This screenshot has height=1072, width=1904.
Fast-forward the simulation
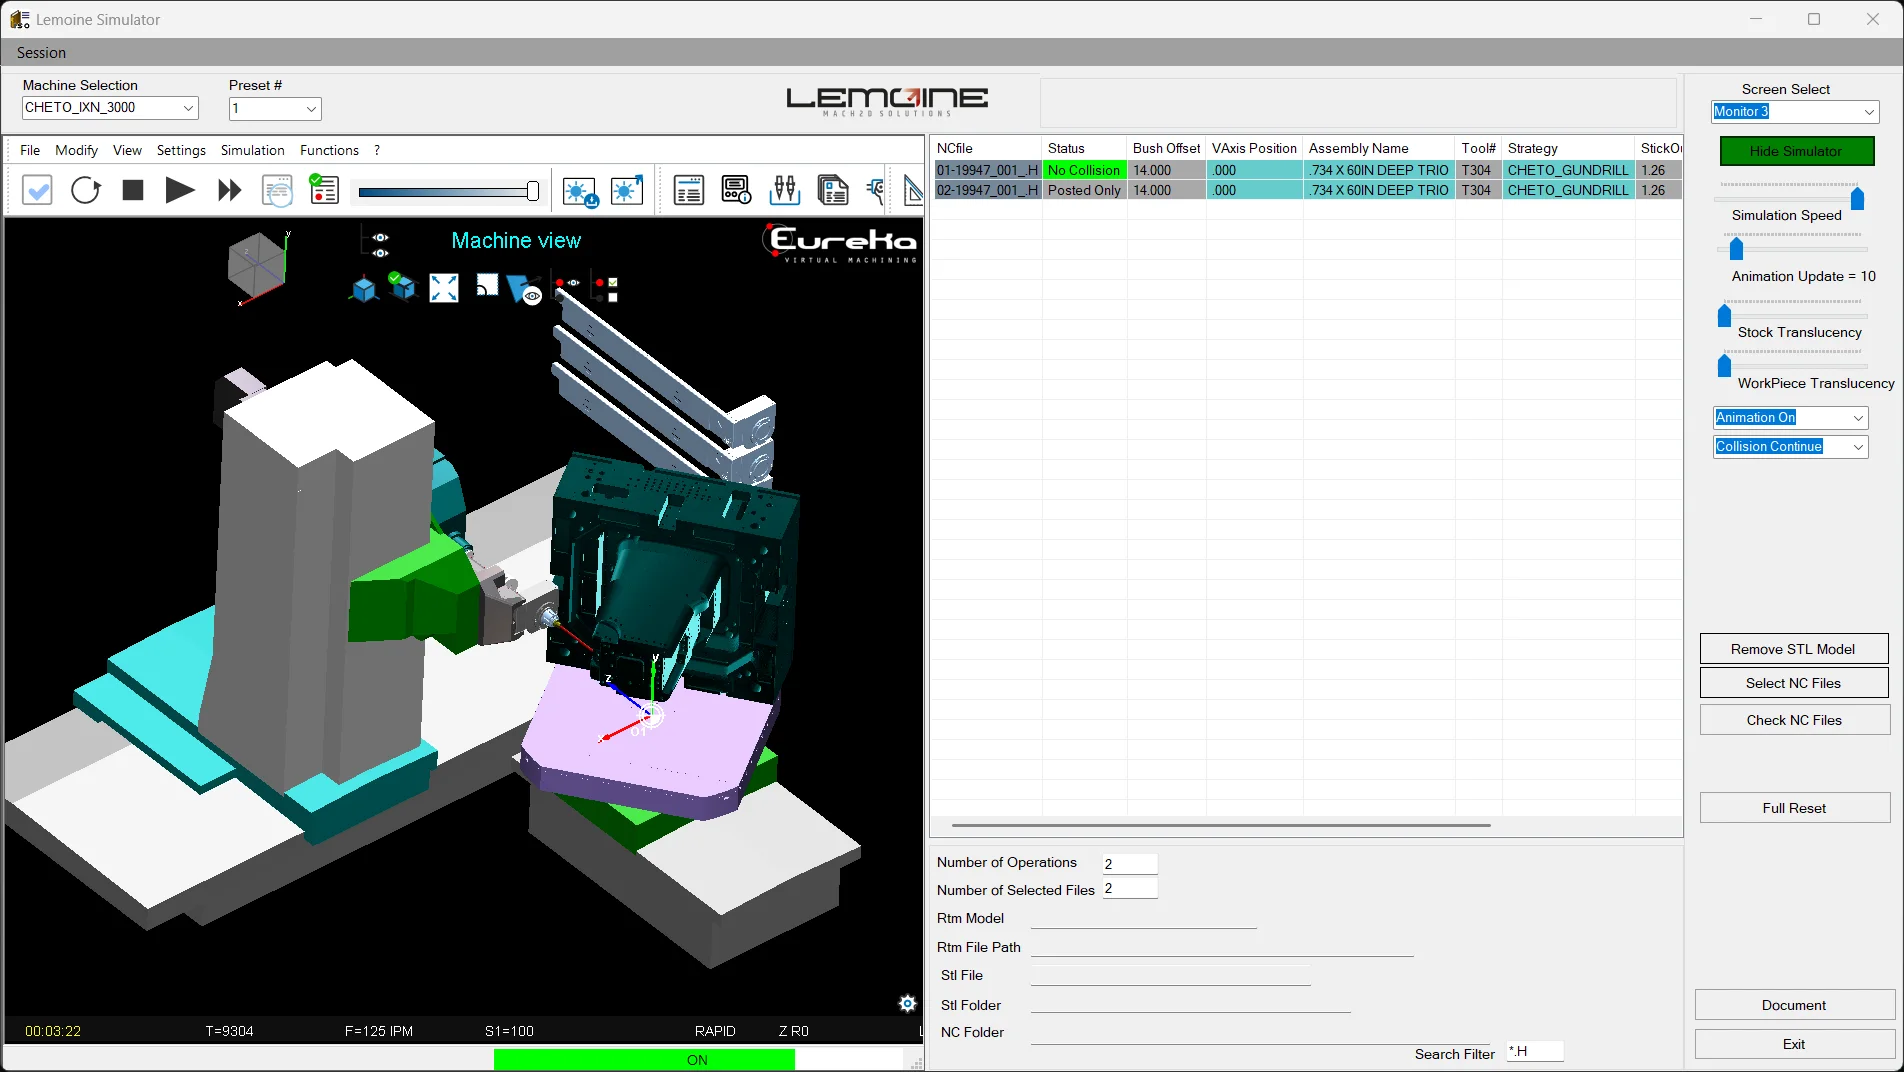[x=229, y=190]
